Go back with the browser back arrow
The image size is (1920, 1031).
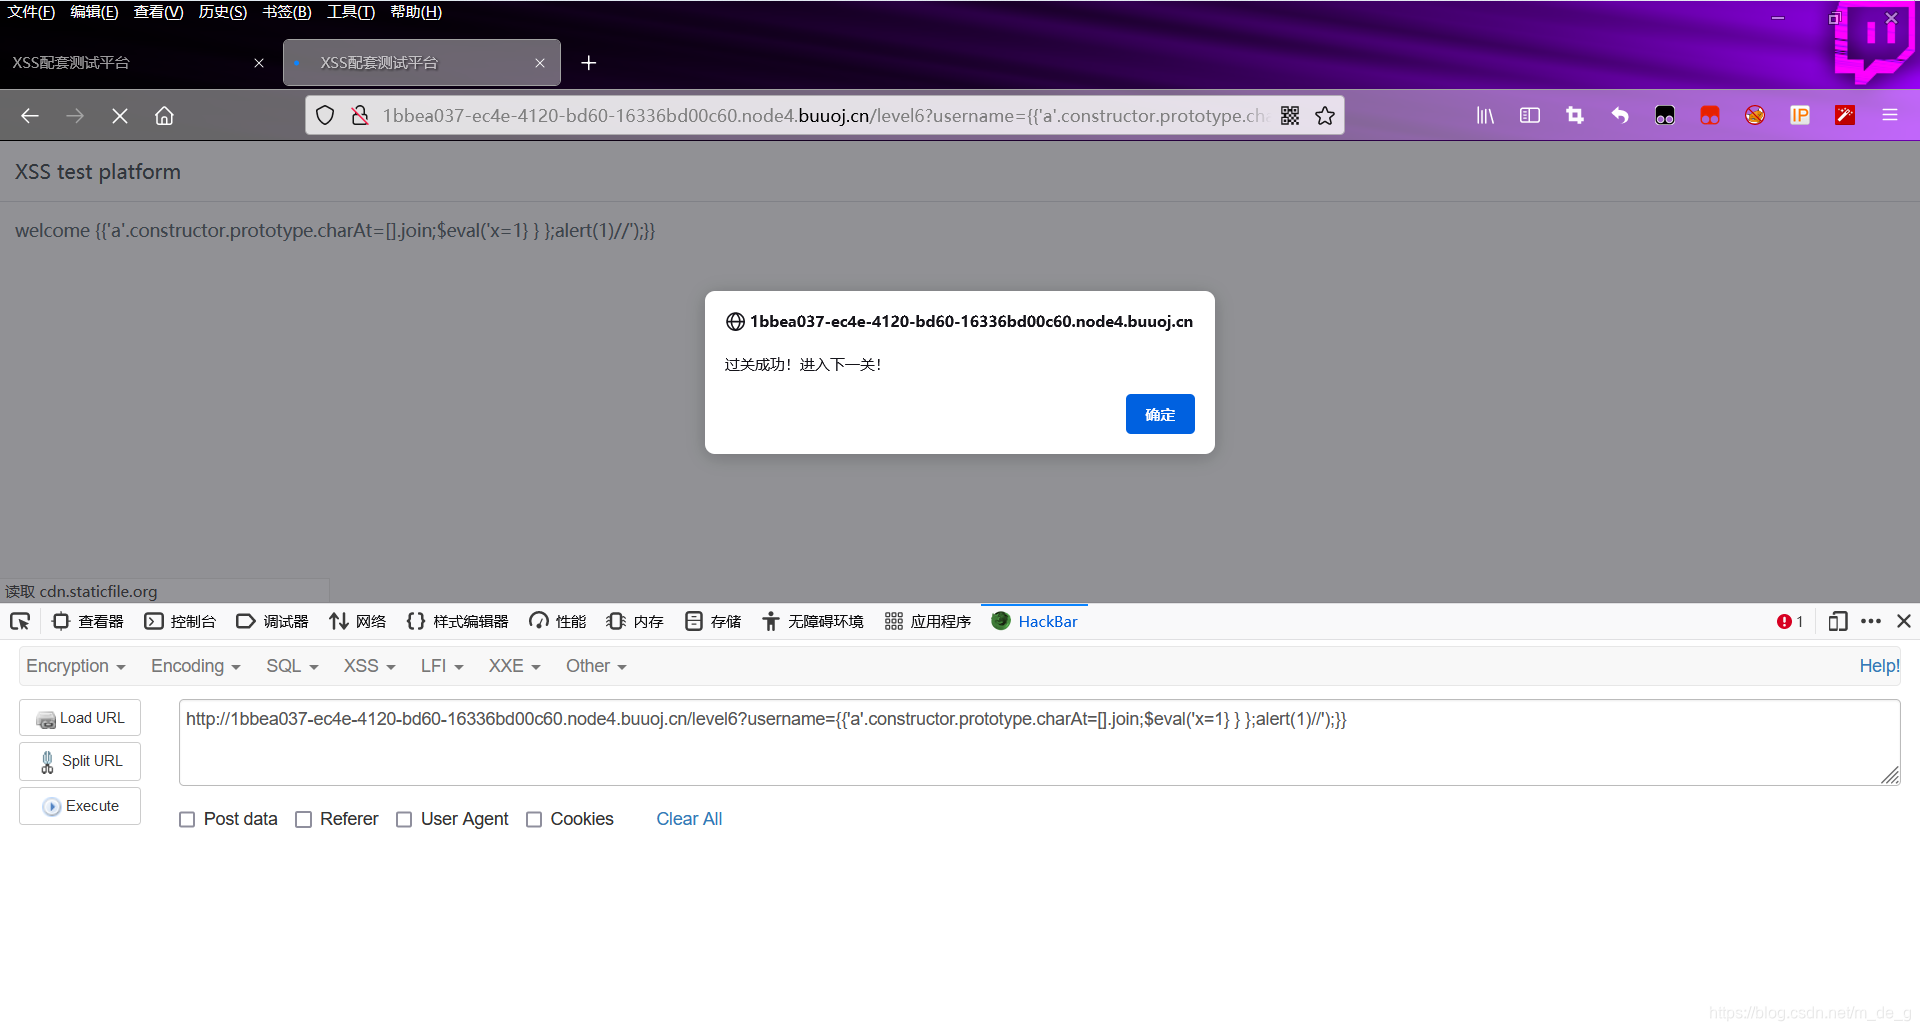[x=30, y=116]
